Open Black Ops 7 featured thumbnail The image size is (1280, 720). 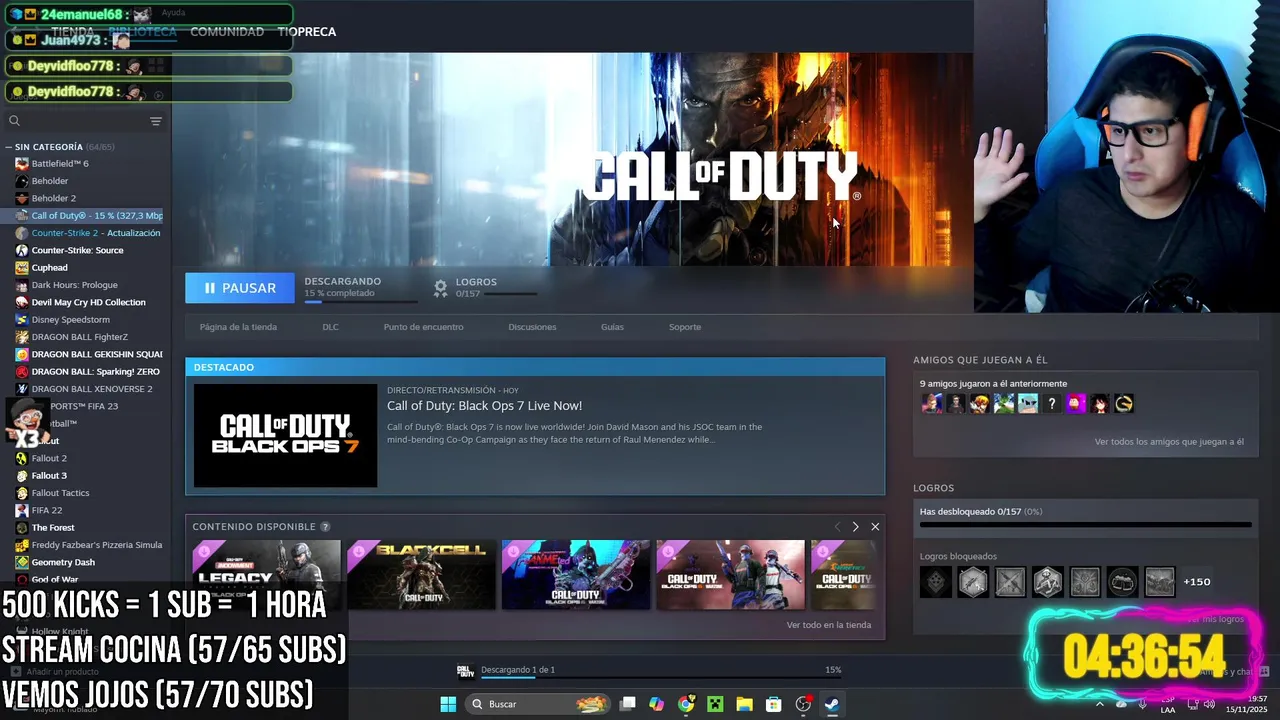tap(285, 436)
